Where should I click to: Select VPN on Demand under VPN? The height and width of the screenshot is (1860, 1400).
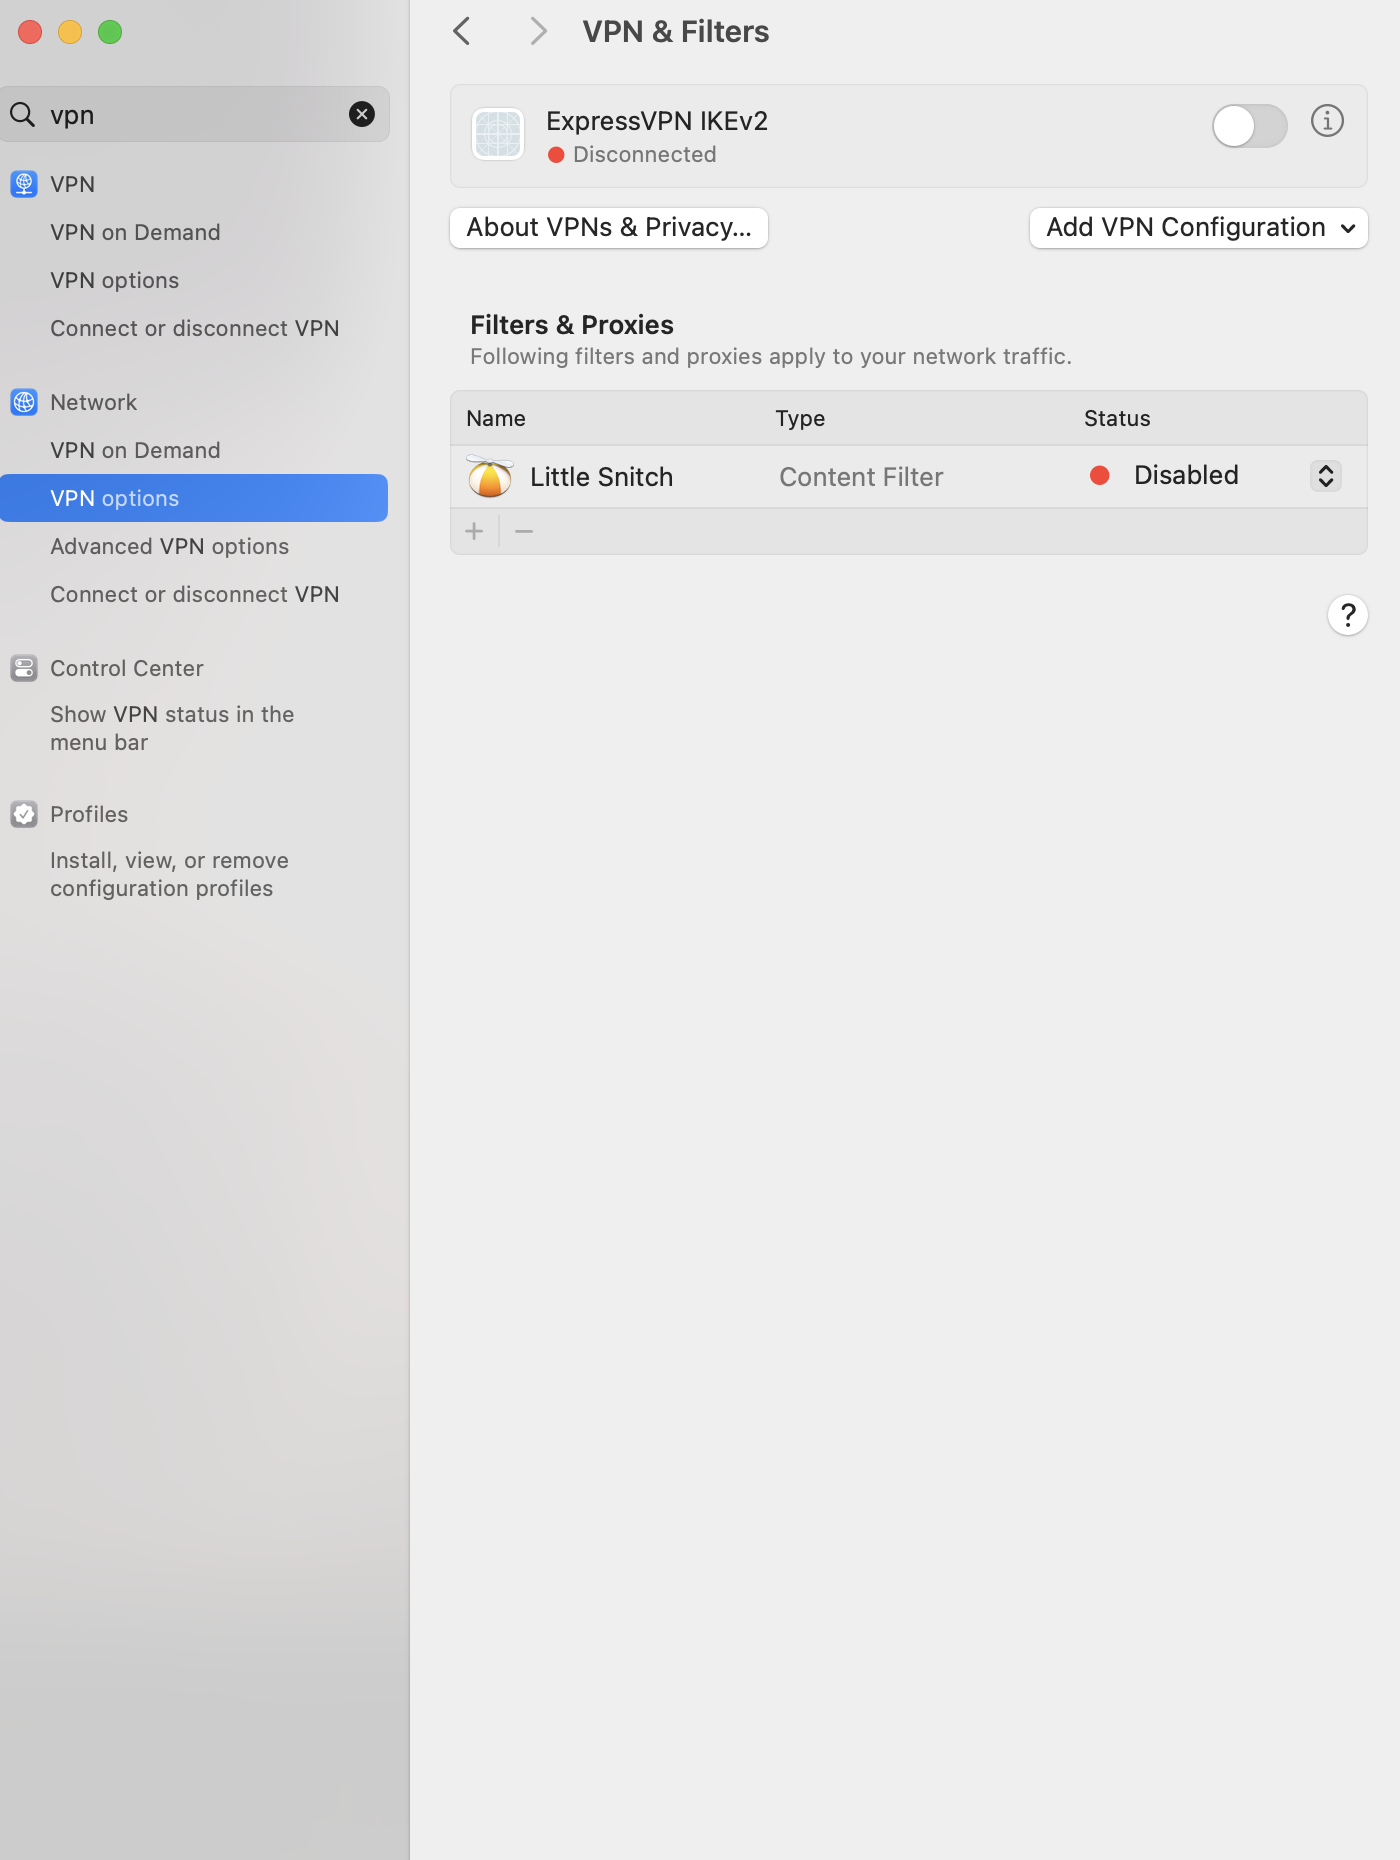[135, 232]
